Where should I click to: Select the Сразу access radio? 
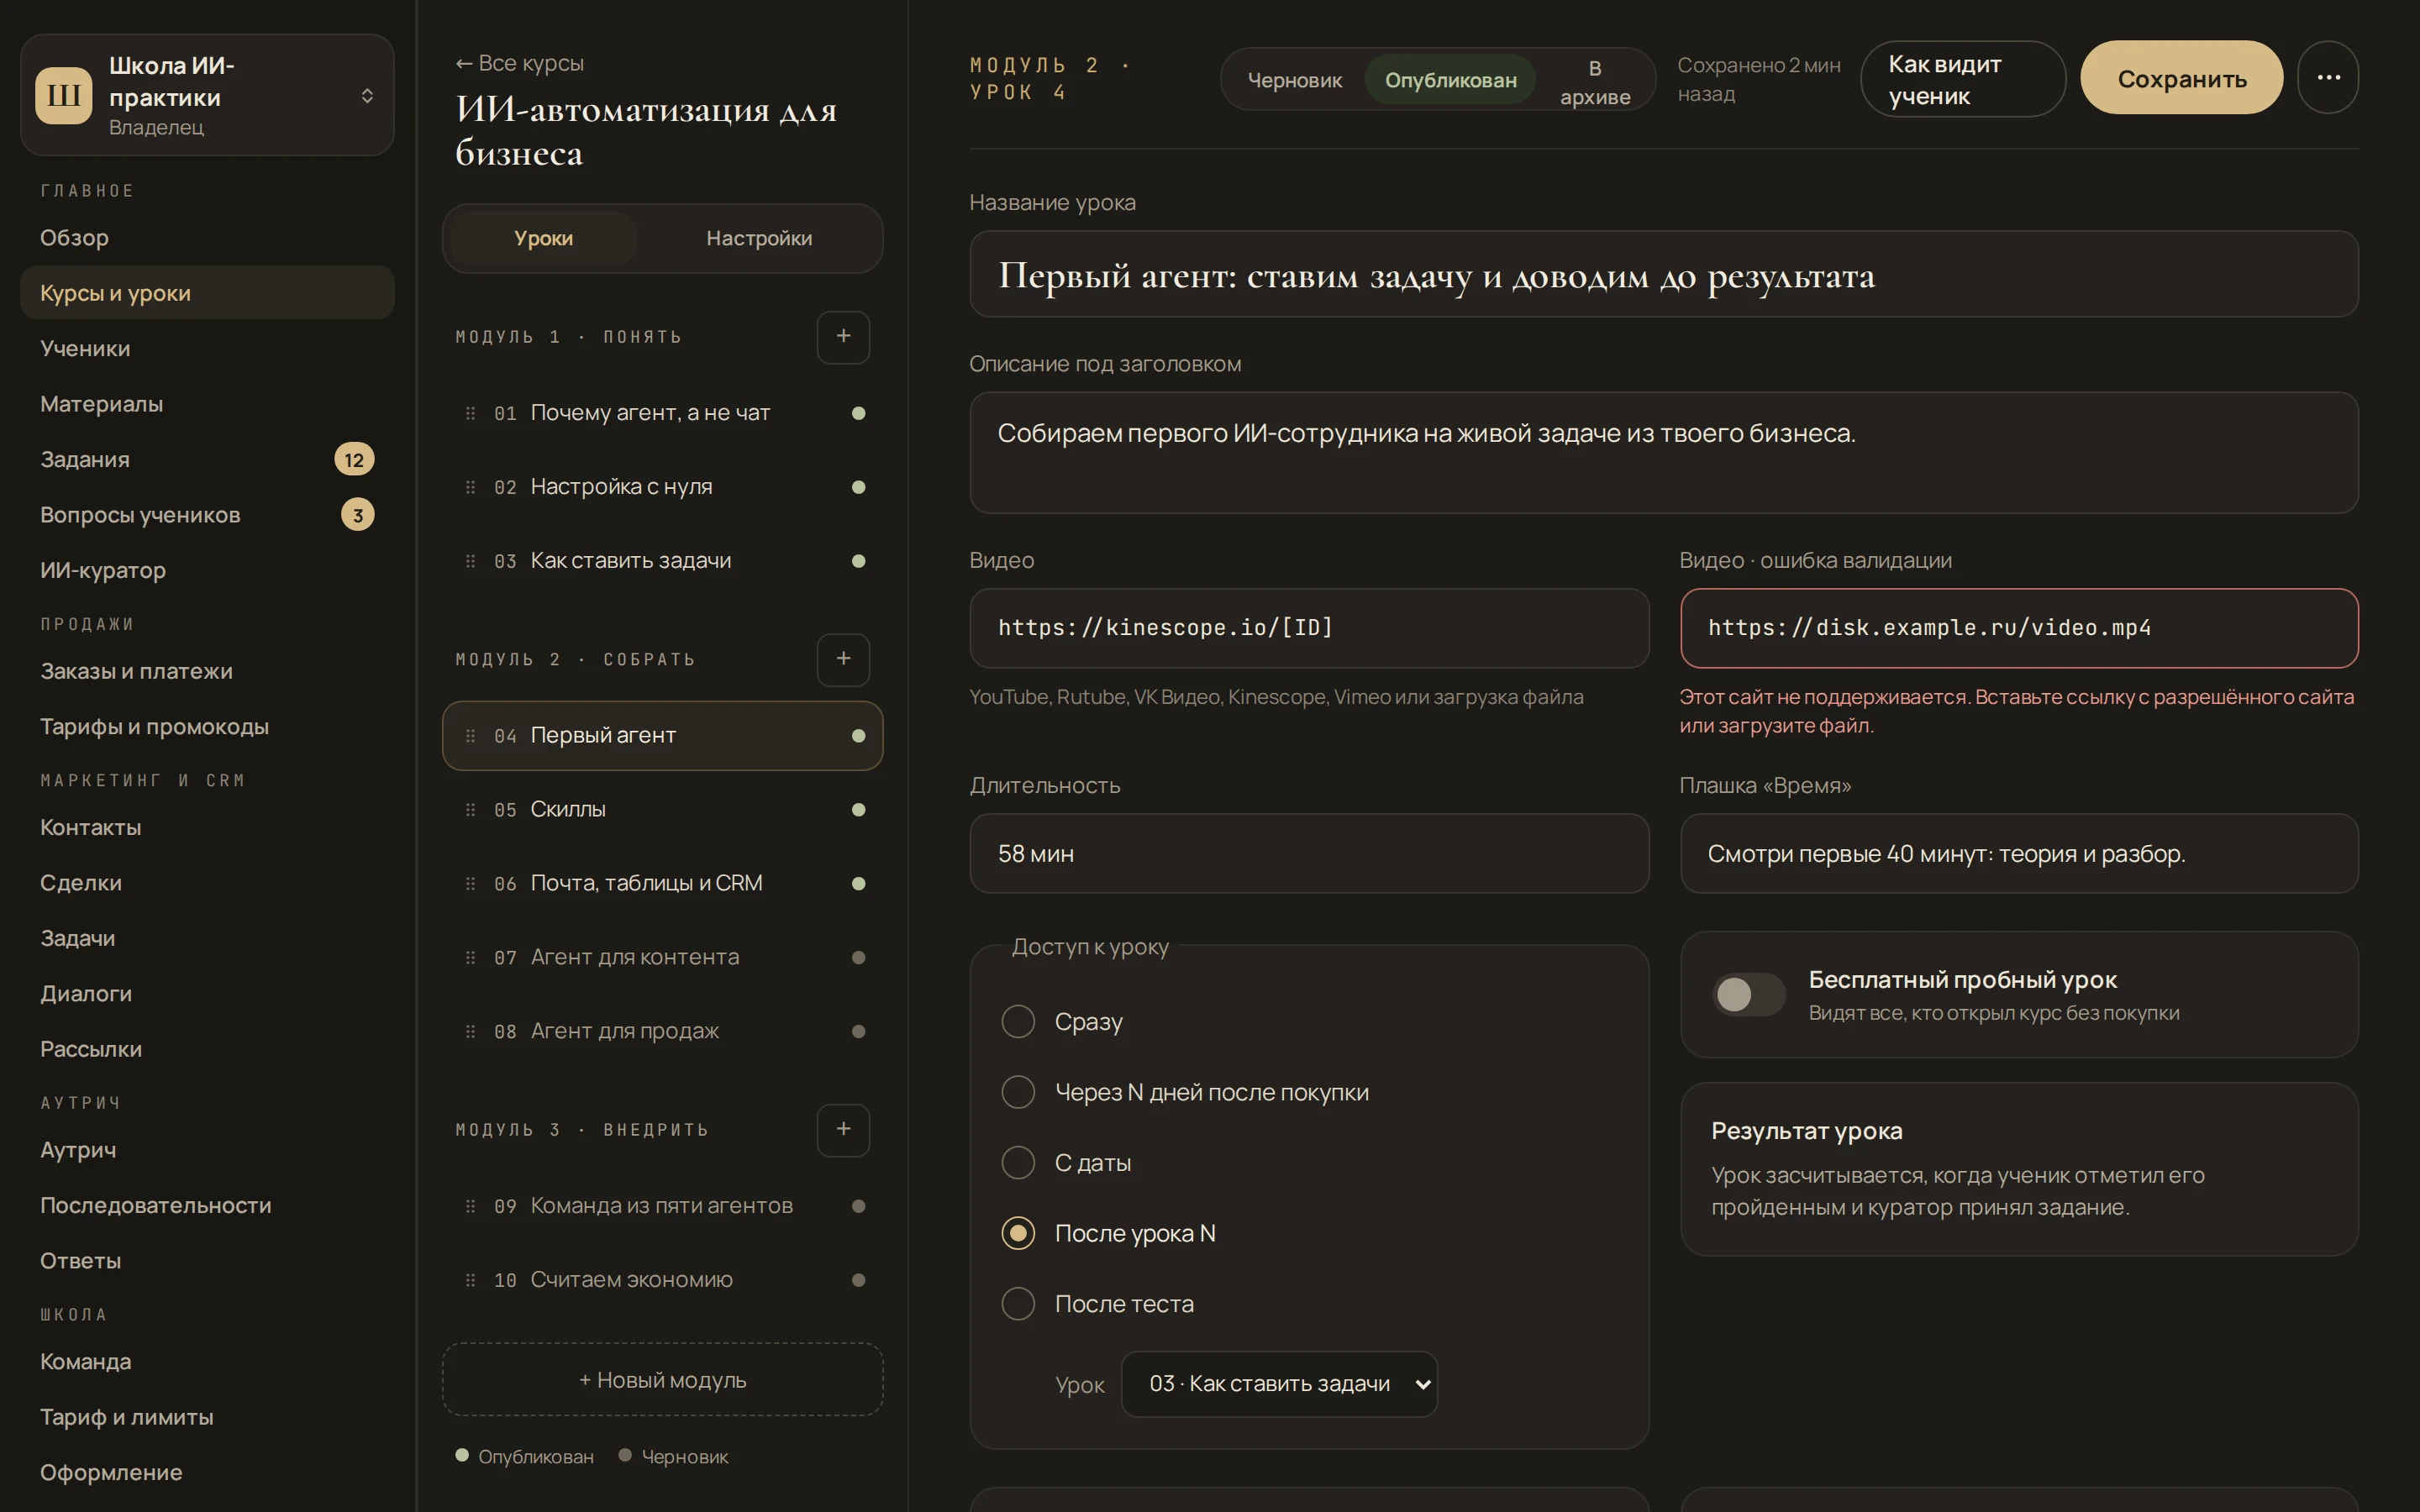1018,1021
